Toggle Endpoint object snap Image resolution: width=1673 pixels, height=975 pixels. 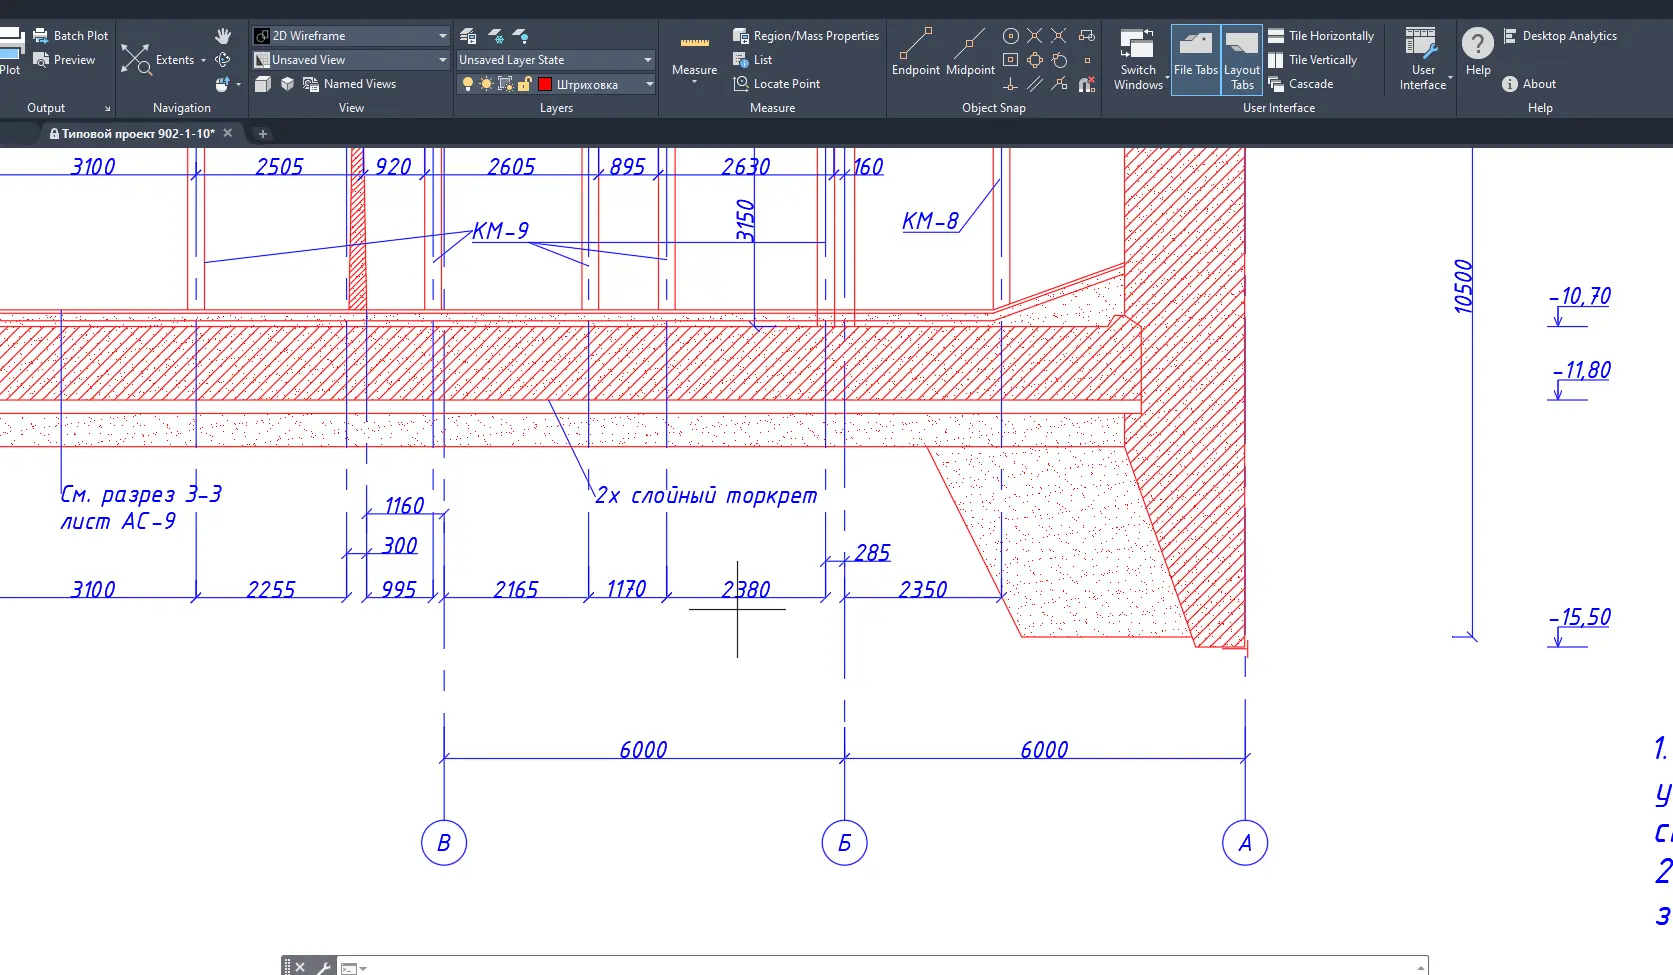pos(915,52)
